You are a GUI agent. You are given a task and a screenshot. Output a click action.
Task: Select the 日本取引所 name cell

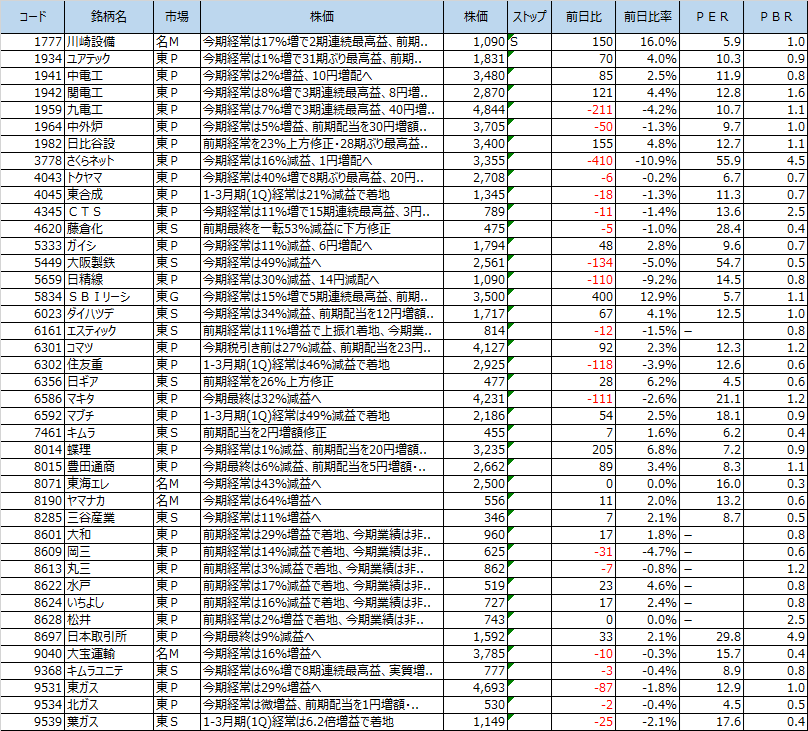[109, 637]
